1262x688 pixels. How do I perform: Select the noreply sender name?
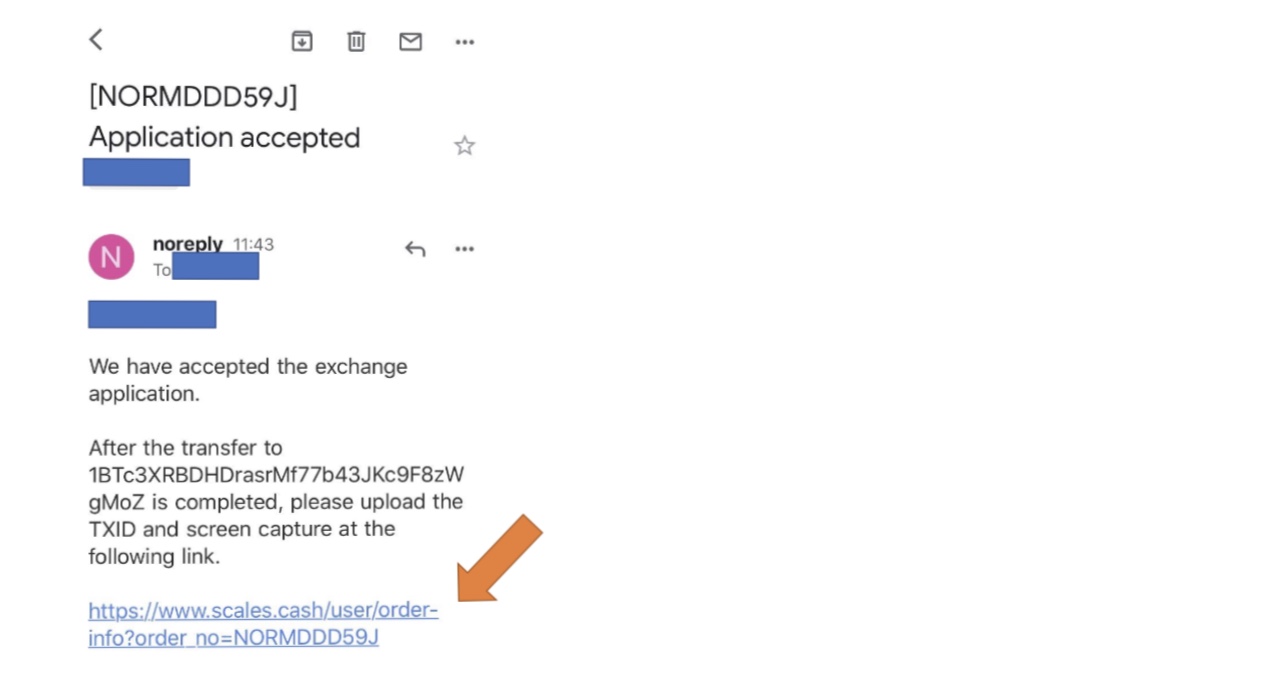187,244
